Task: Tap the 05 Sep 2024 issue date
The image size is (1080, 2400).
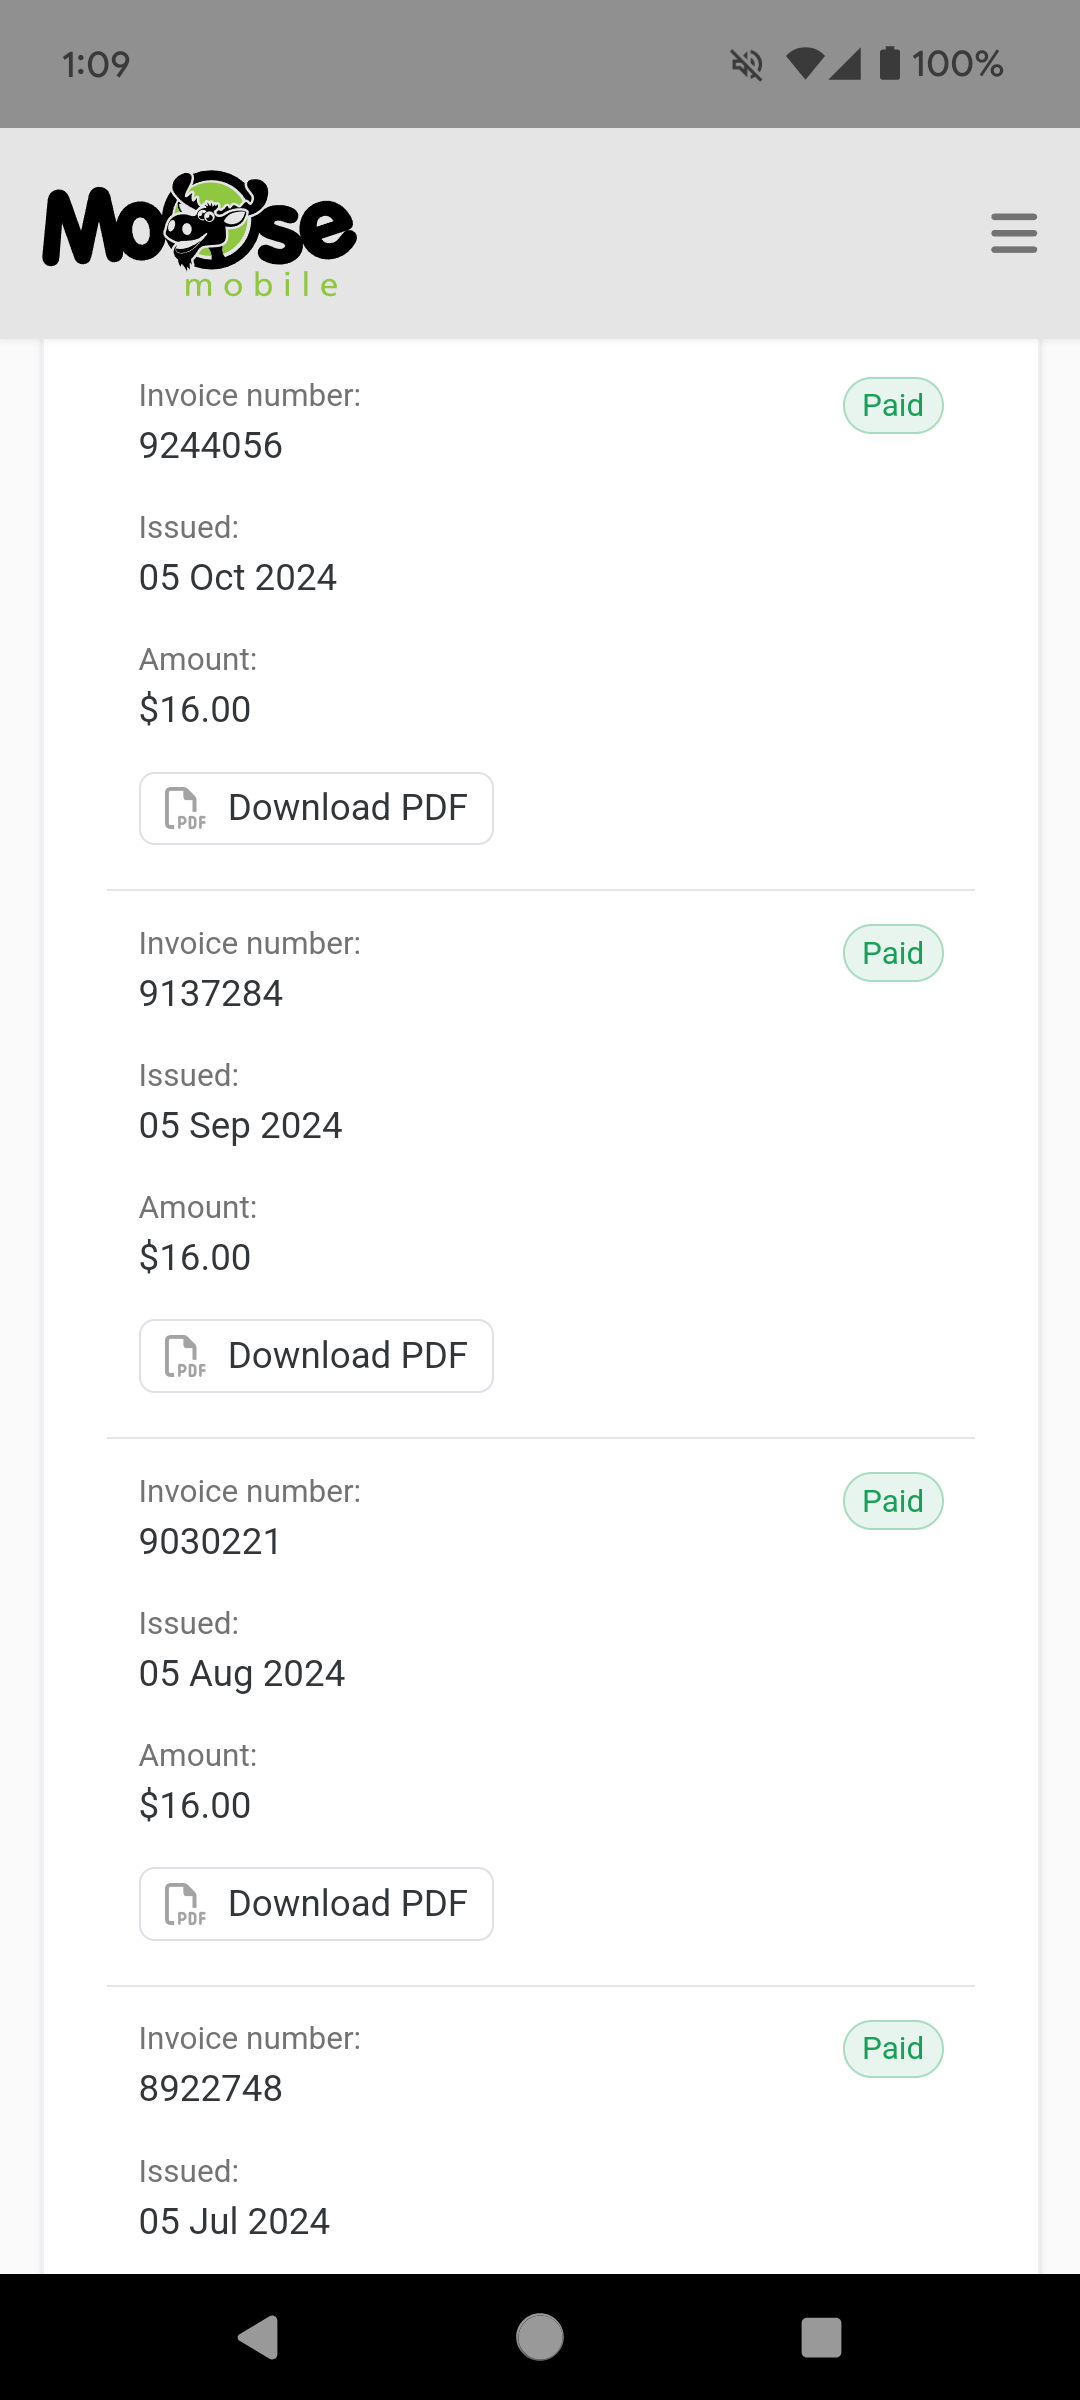Action: pyautogui.click(x=240, y=1126)
